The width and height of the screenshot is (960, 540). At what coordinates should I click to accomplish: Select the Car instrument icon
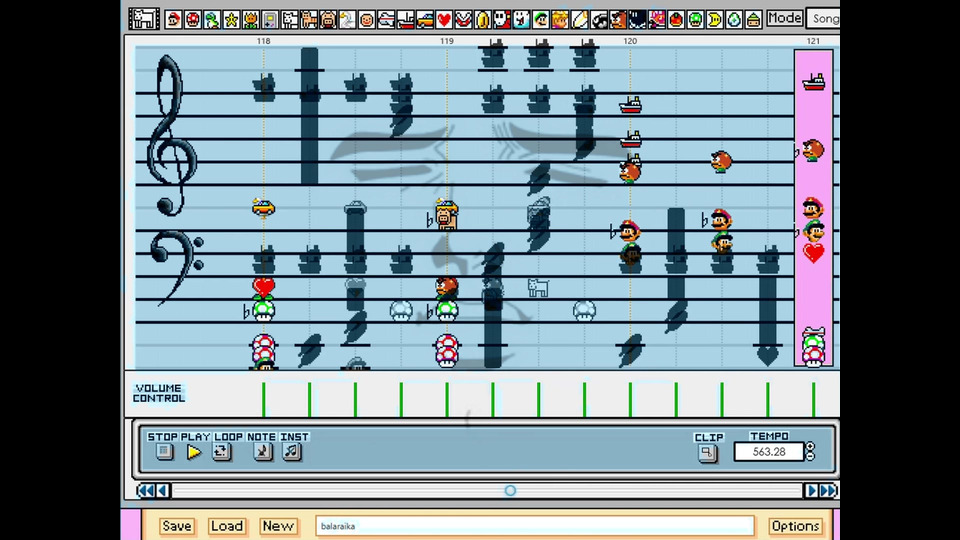point(425,20)
